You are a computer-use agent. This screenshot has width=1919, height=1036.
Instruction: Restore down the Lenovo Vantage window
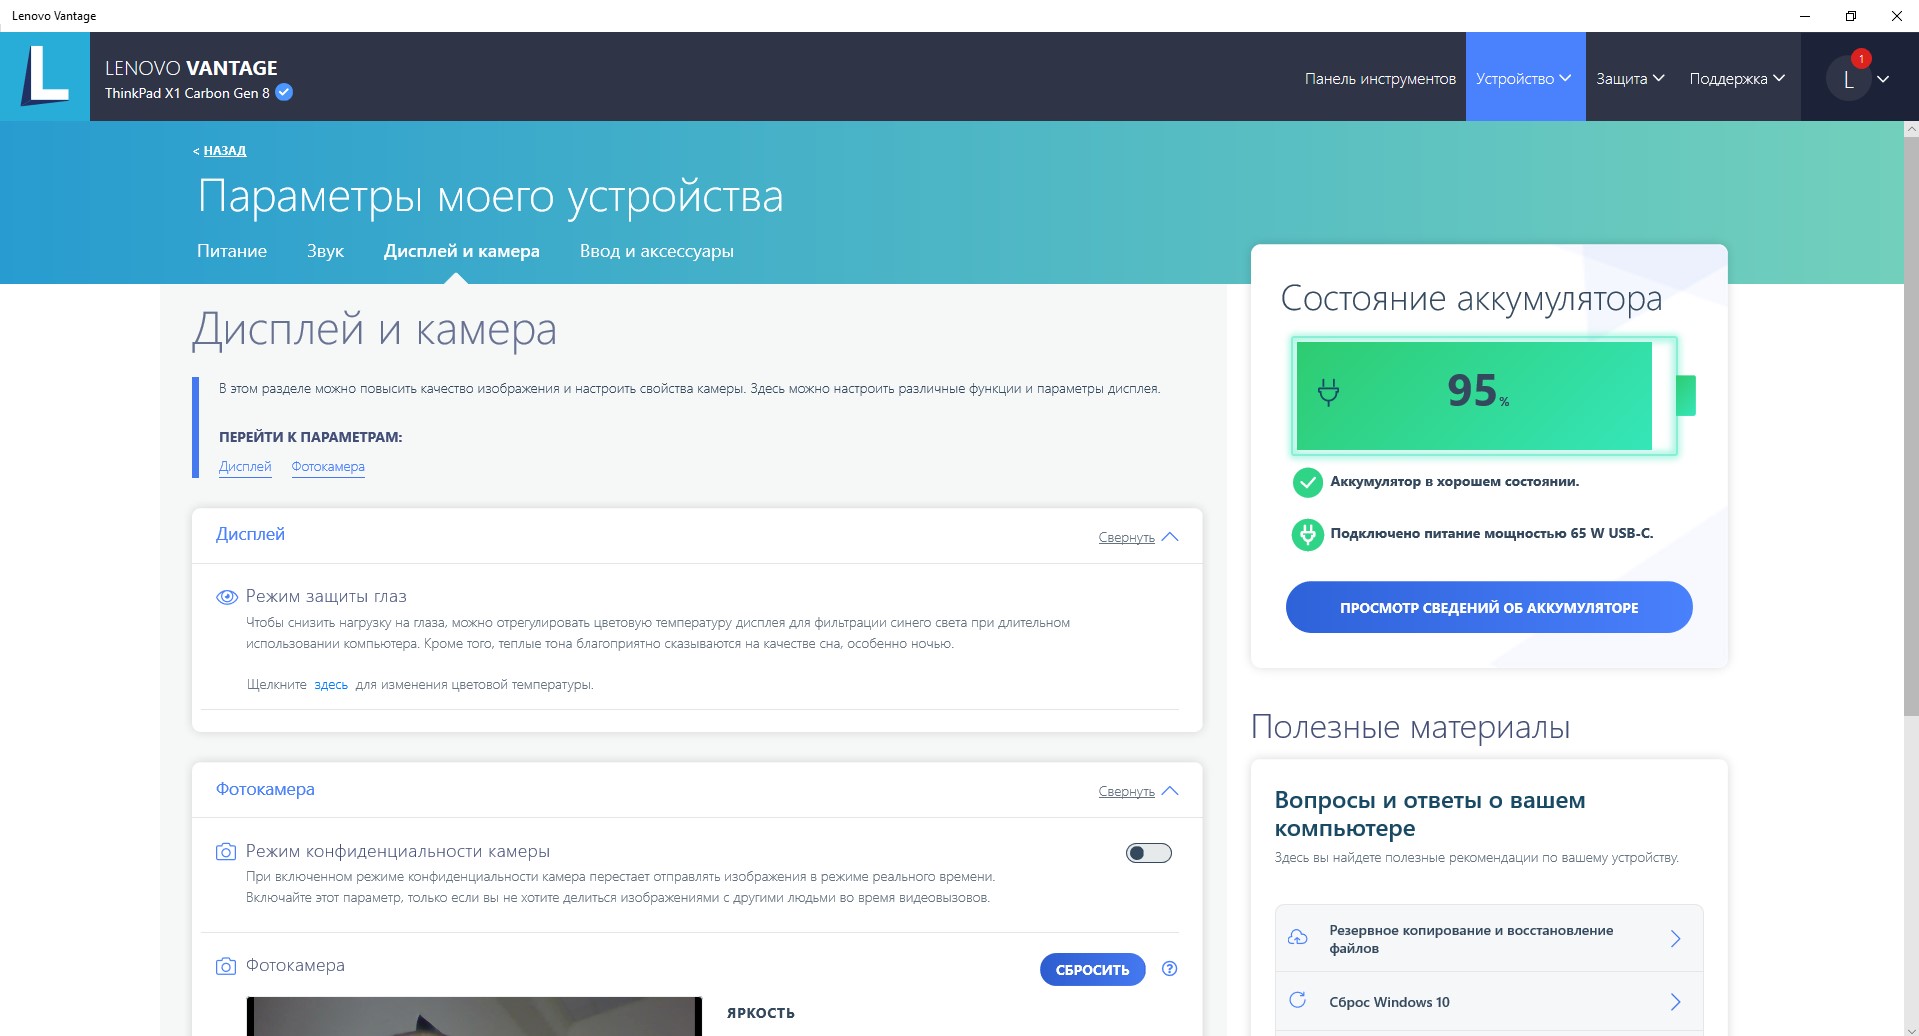tap(1851, 16)
